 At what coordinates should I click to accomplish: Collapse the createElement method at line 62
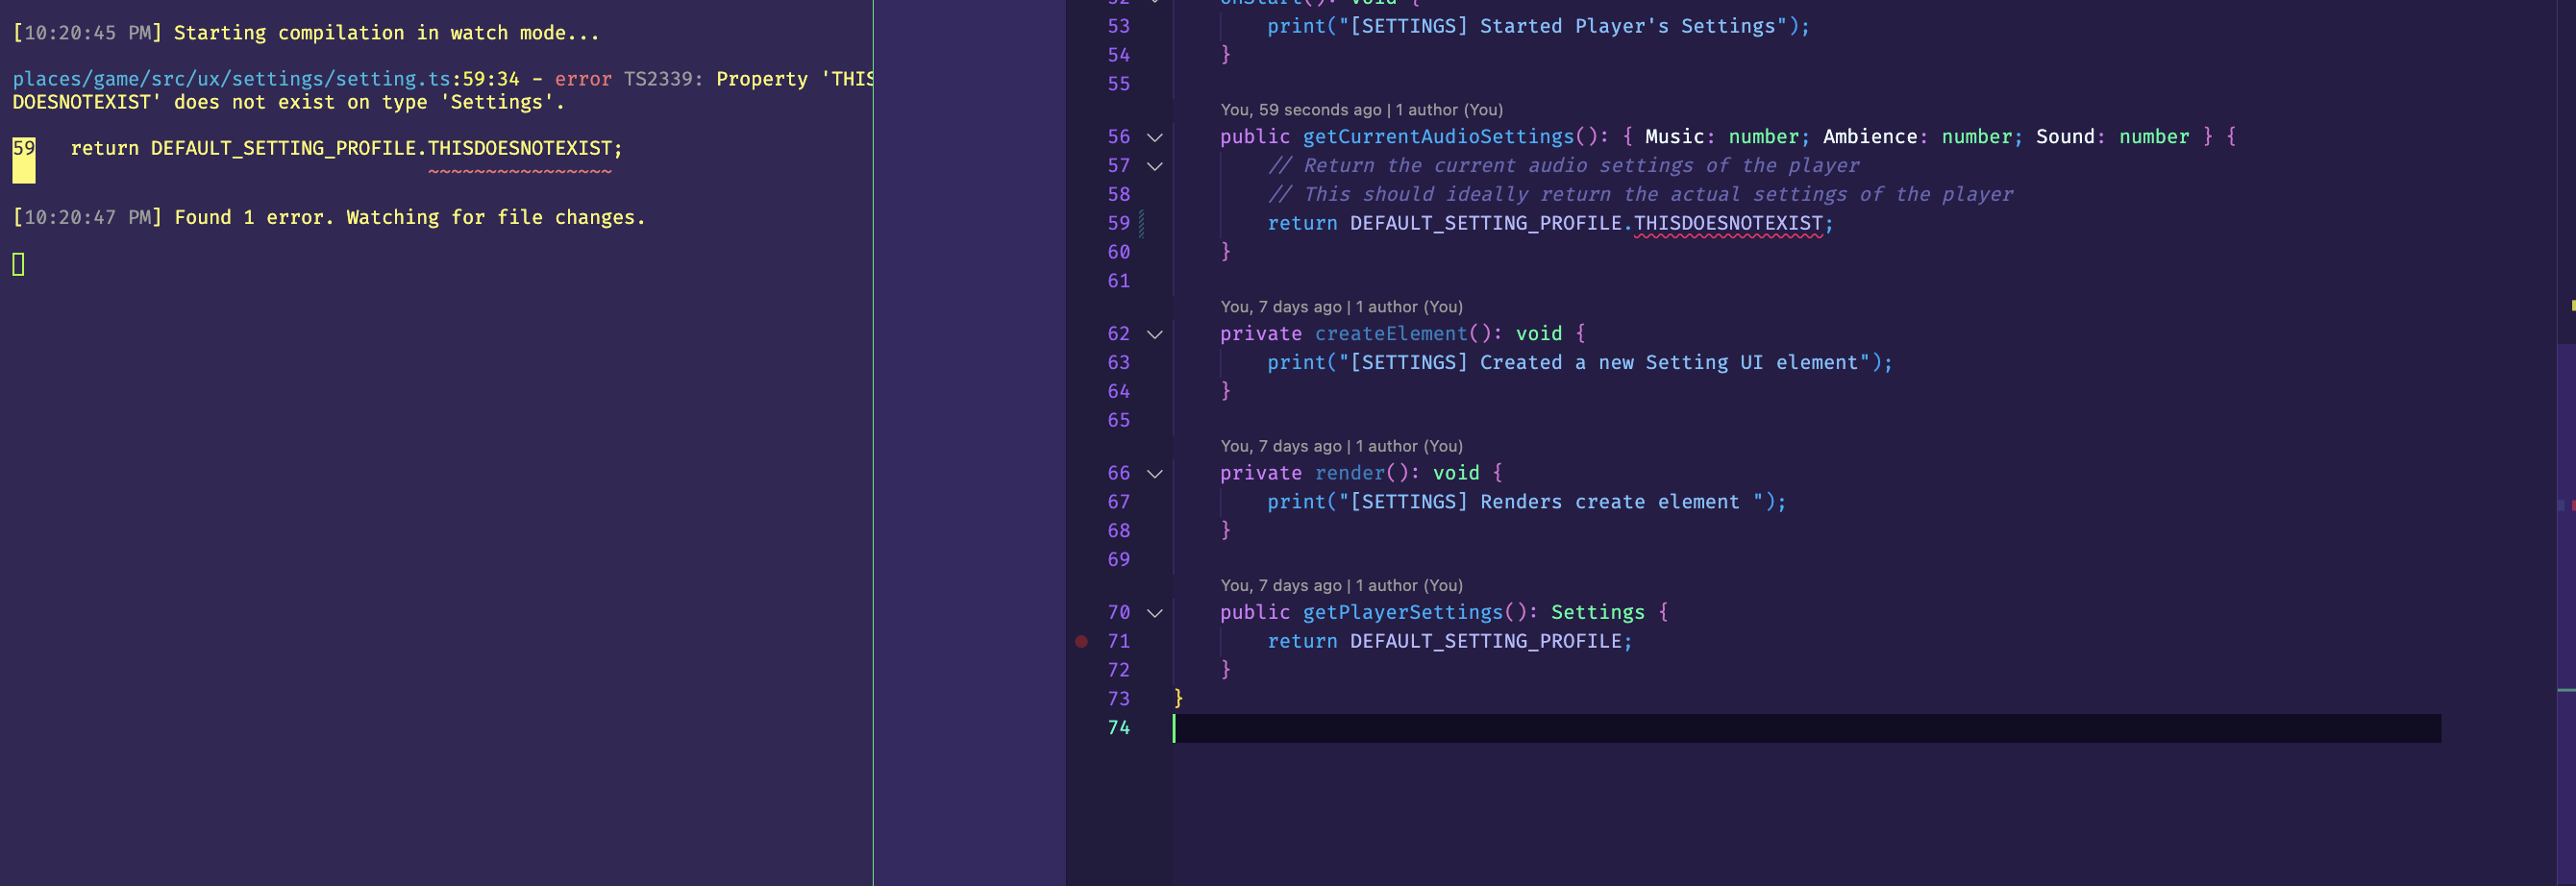click(x=1154, y=334)
